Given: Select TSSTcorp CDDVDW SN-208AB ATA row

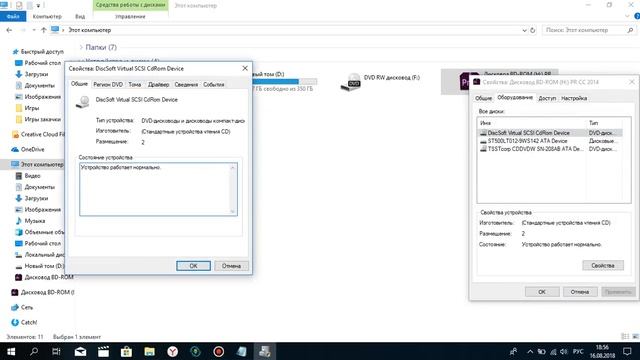Looking at the screenshot, I should [x=549, y=149].
